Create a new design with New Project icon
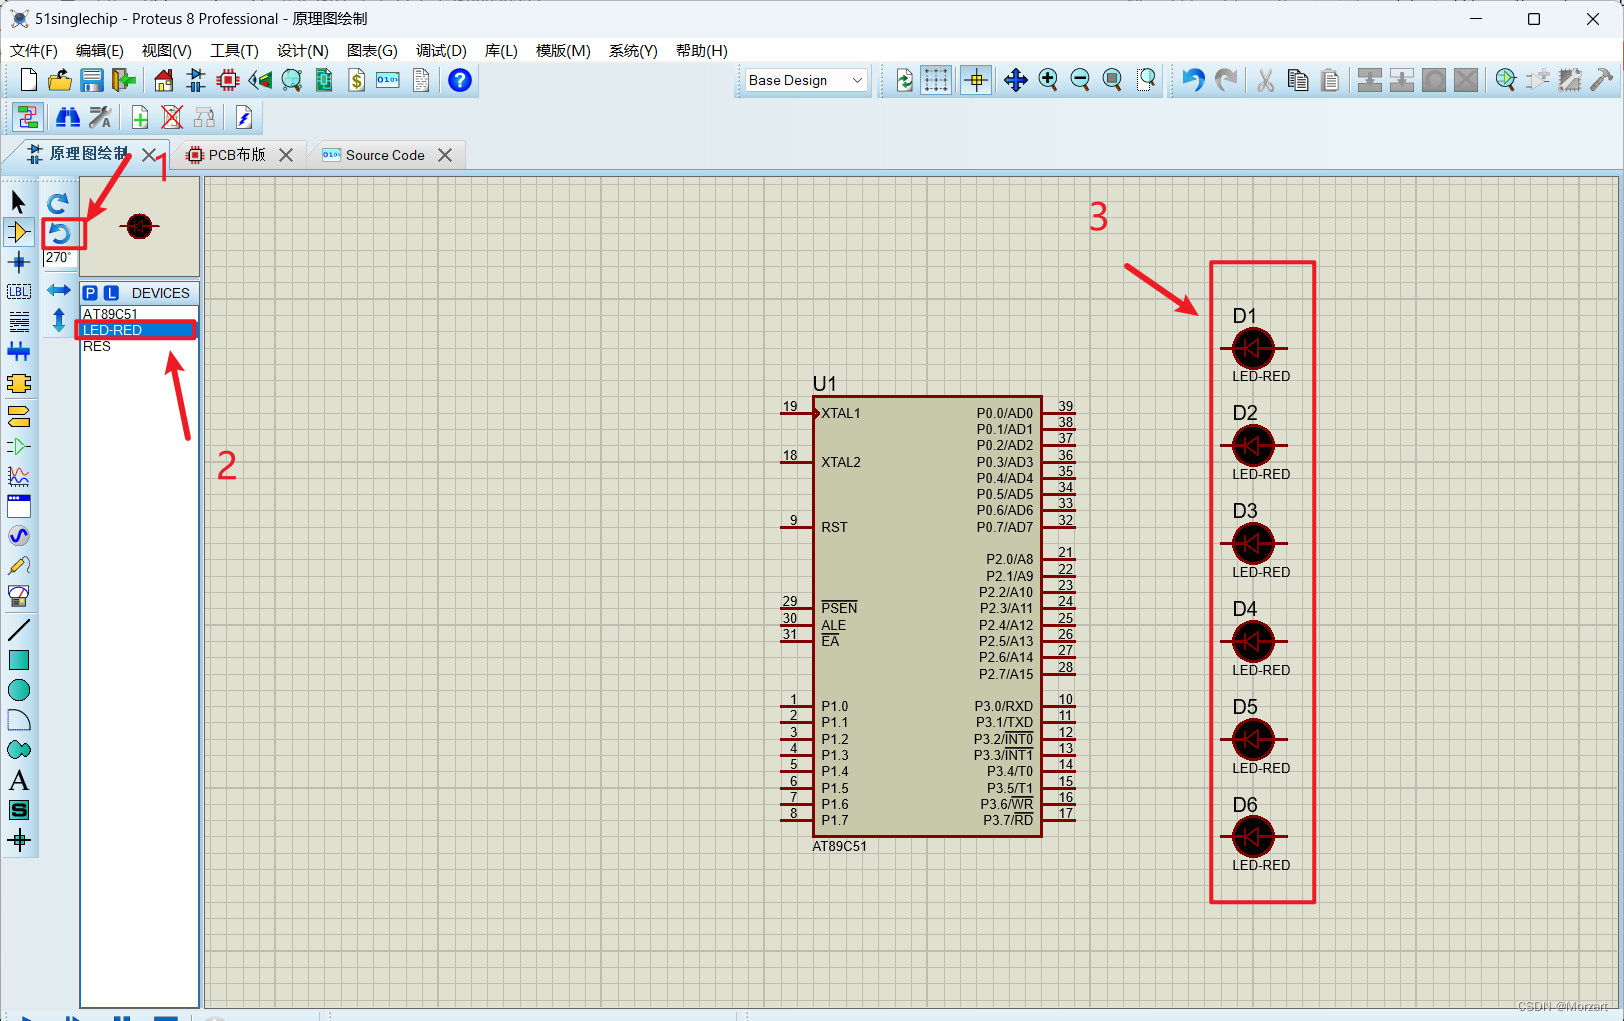Screen dimensions: 1624x1021 tap(29, 80)
